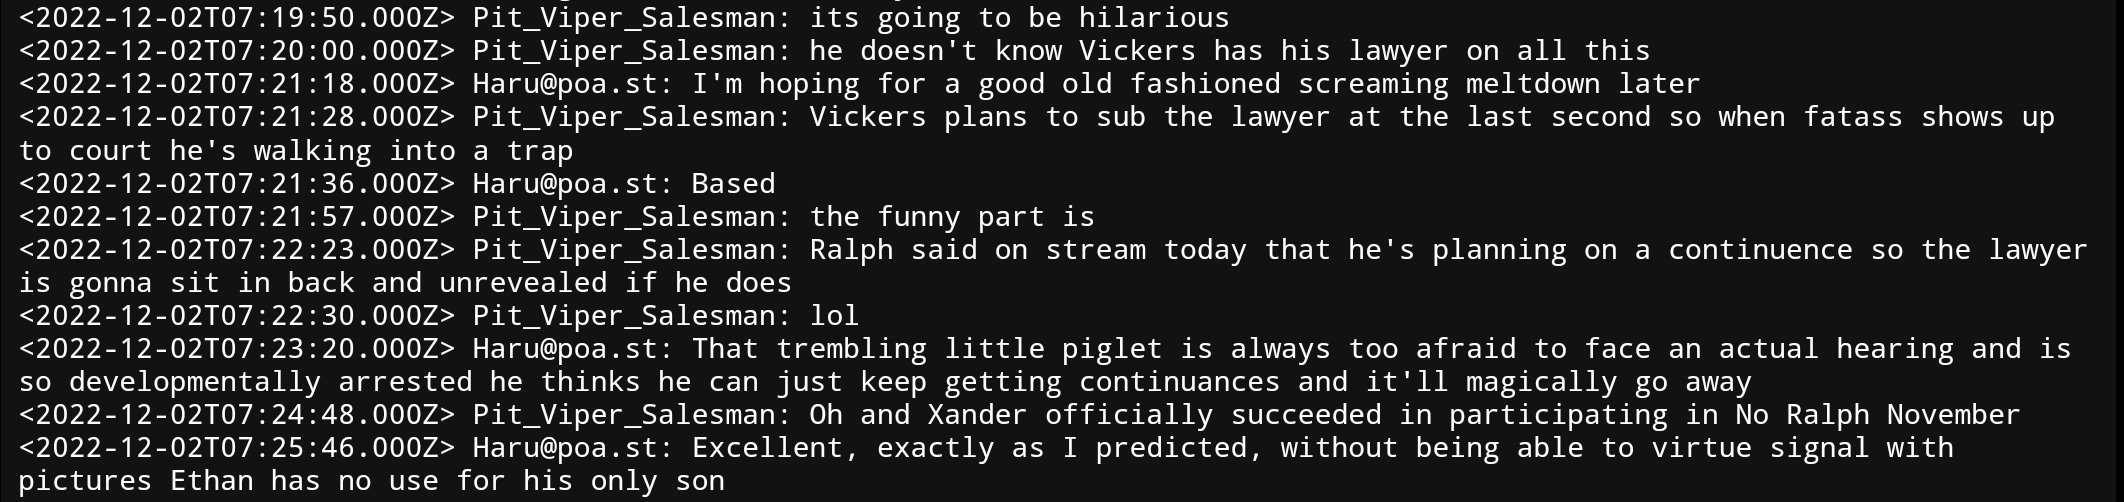Screen dimensions: 2124x502
Task: Click the phrase "trembling little piglet"
Action: [969, 349]
